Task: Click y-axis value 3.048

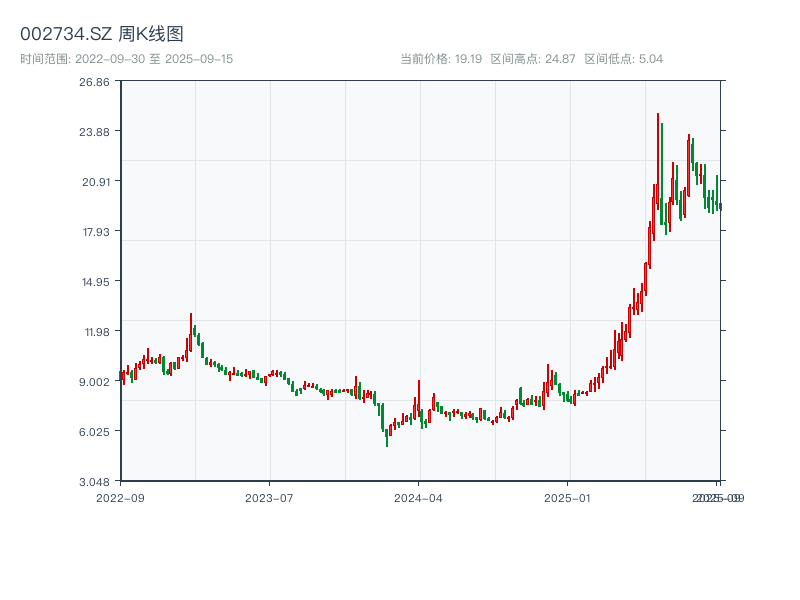Action: pyautogui.click(x=94, y=482)
